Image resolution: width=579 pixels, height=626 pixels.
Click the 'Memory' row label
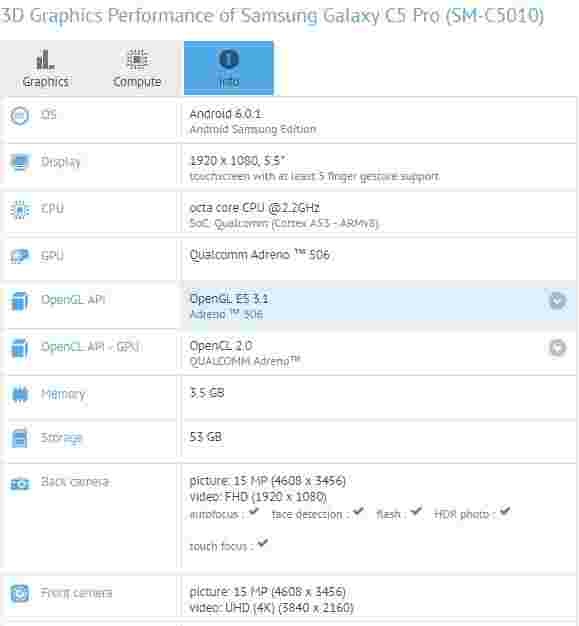click(x=63, y=394)
